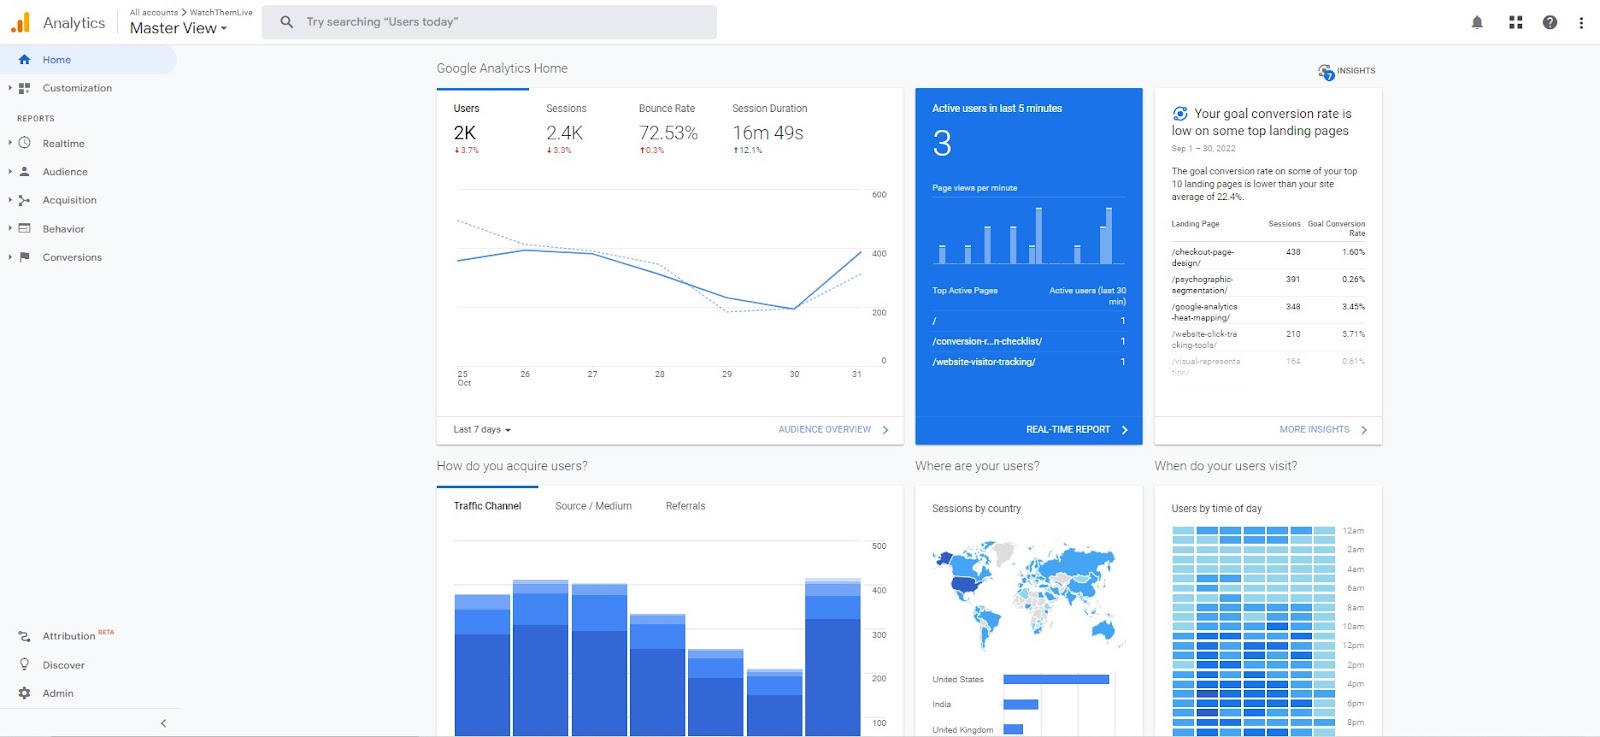Switch to the Referrals tab
The image size is (1600, 737).
click(x=685, y=506)
